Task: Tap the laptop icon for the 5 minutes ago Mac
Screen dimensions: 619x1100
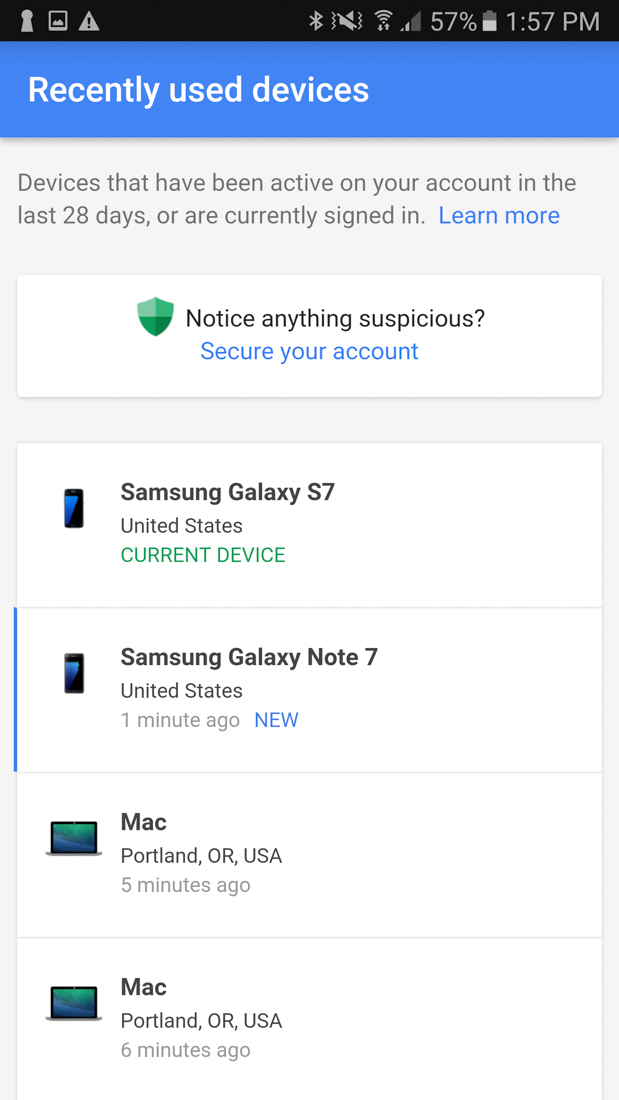Action: [74, 838]
